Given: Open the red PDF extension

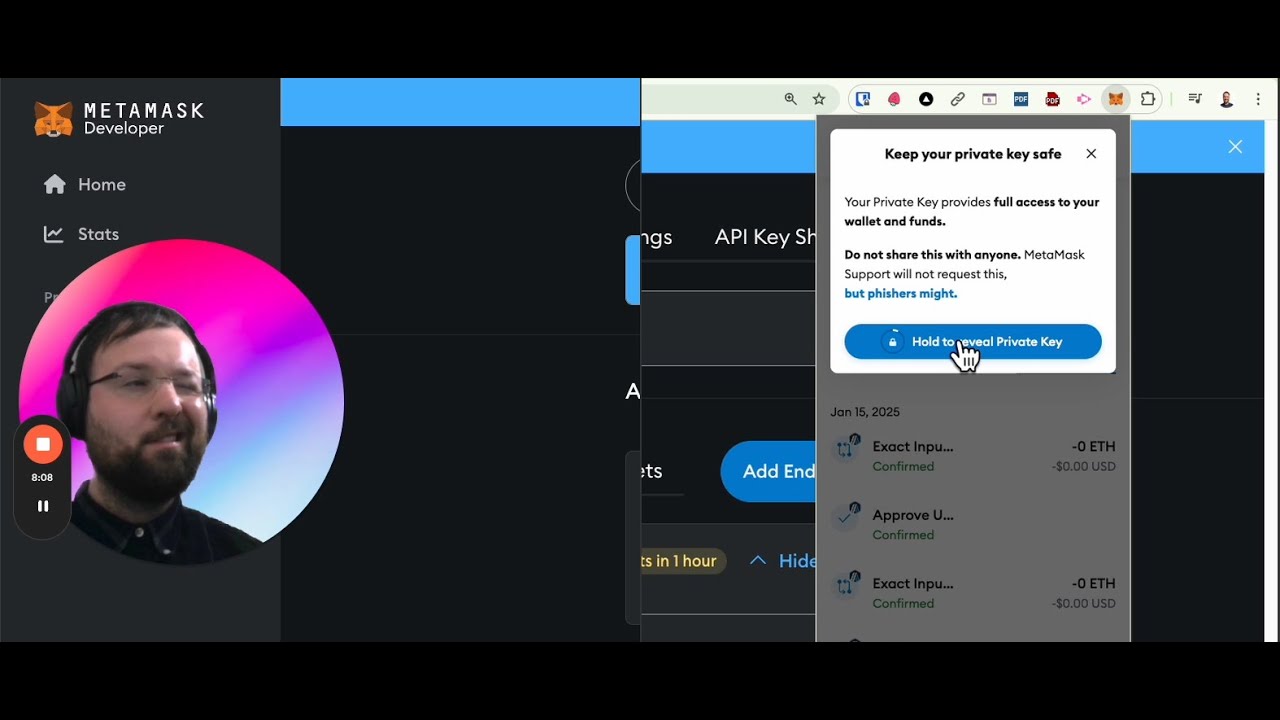Looking at the screenshot, I should pyautogui.click(x=1052, y=99).
